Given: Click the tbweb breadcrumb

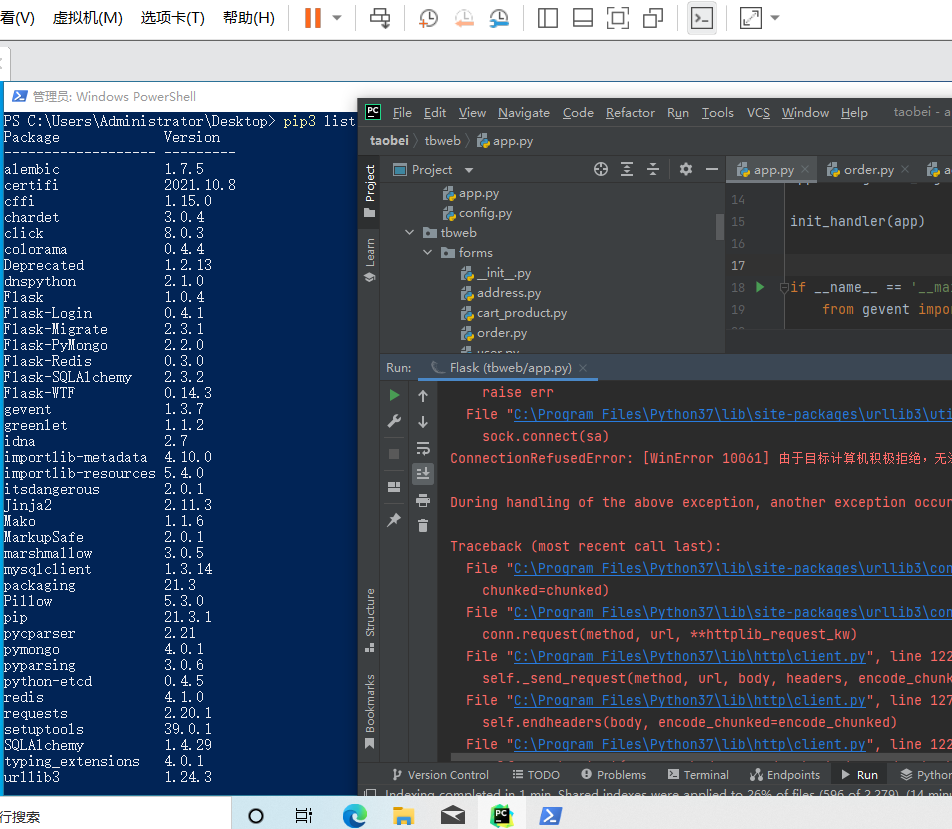Looking at the screenshot, I should click(443, 140).
